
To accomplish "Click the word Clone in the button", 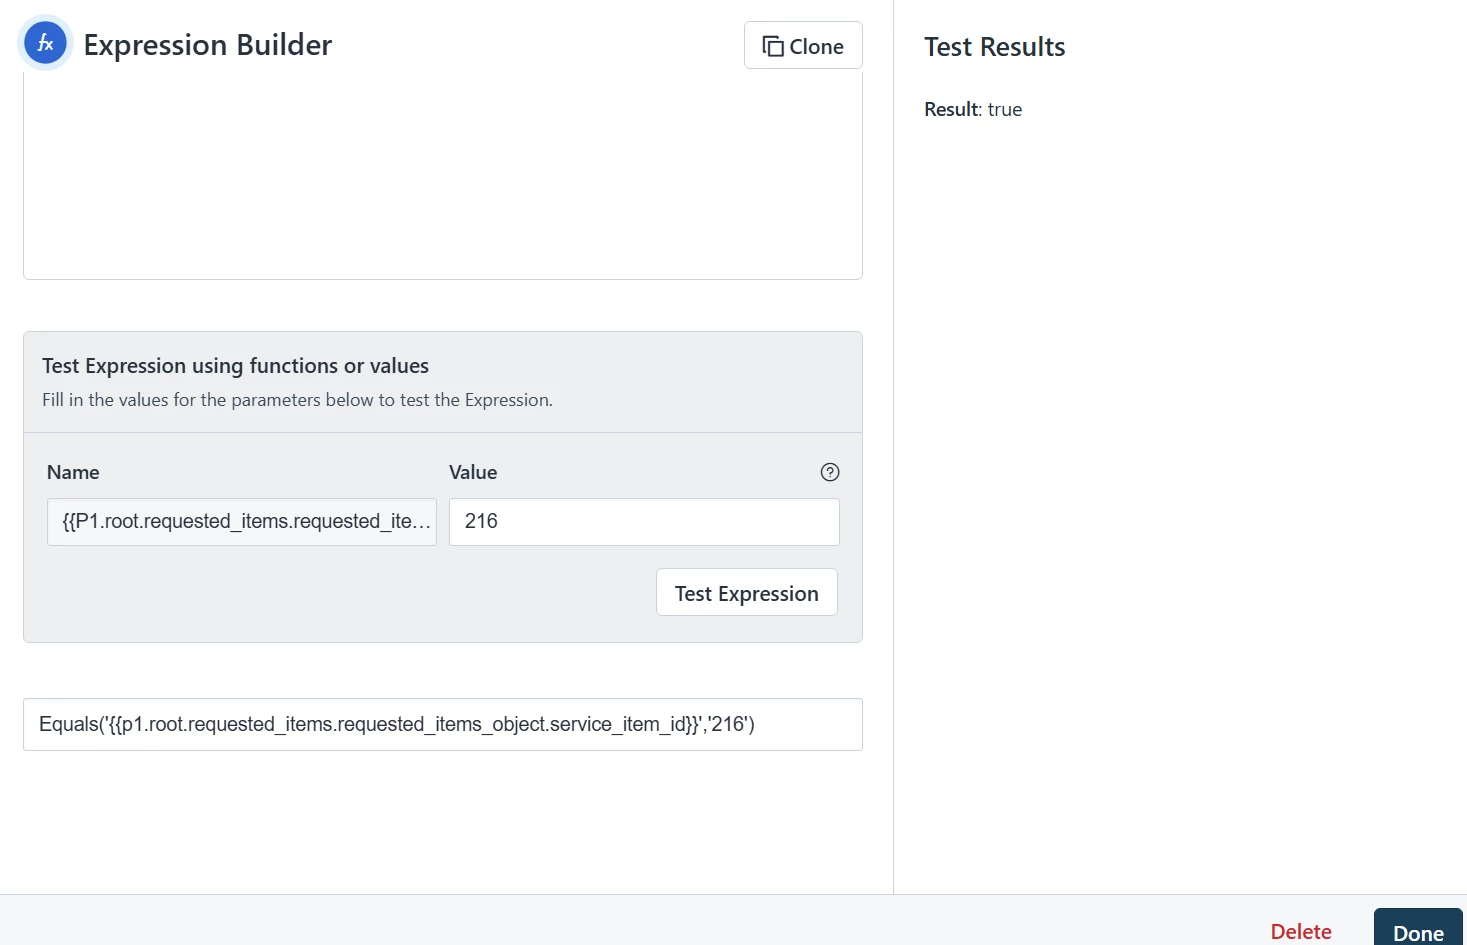I will coord(816,47).
